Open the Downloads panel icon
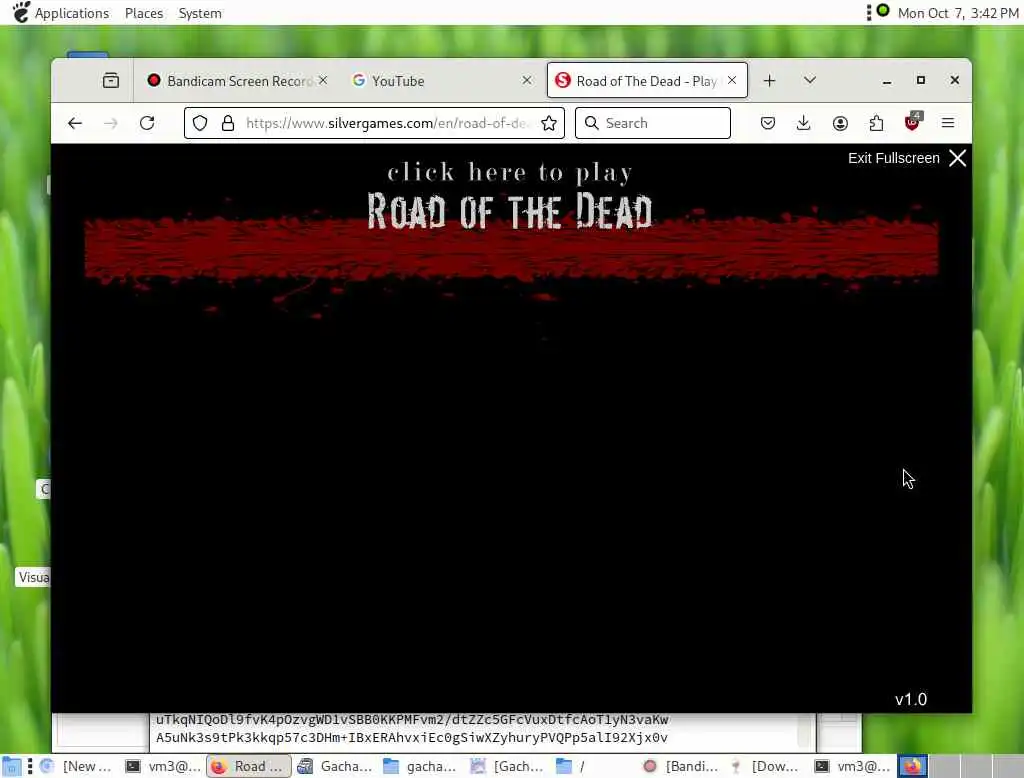Viewport: 1024px width, 778px height. coord(804,123)
